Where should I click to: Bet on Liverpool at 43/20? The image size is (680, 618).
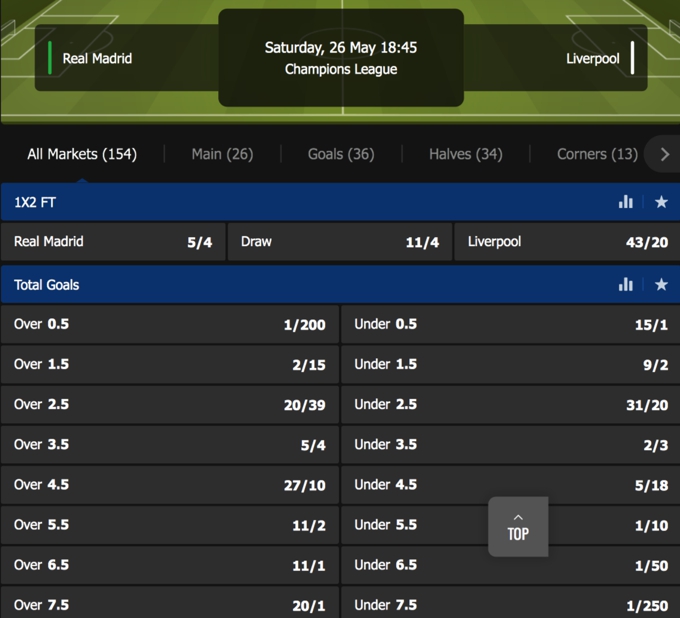(567, 242)
